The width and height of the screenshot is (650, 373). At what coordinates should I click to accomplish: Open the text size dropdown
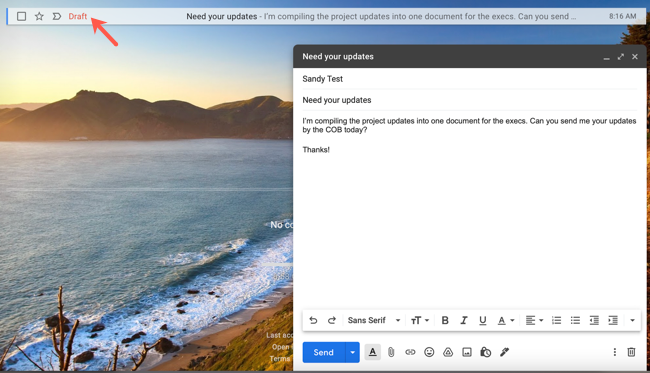(420, 320)
